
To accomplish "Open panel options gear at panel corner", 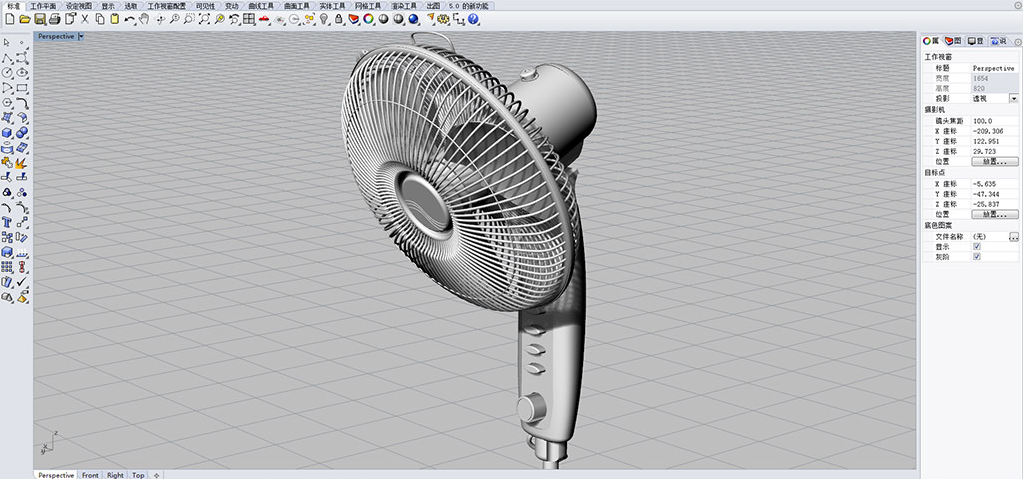I will point(1018,42).
